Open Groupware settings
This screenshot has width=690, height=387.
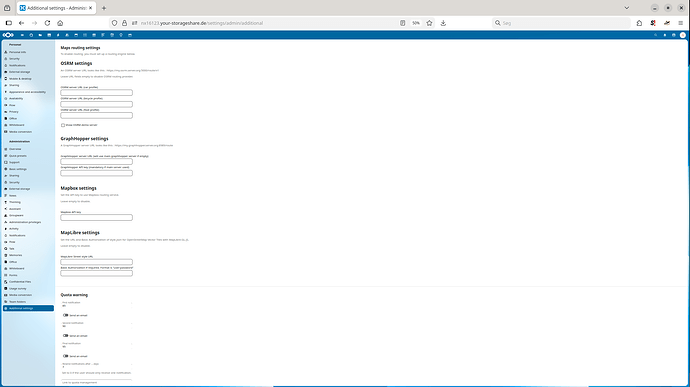(x=28, y=215)
